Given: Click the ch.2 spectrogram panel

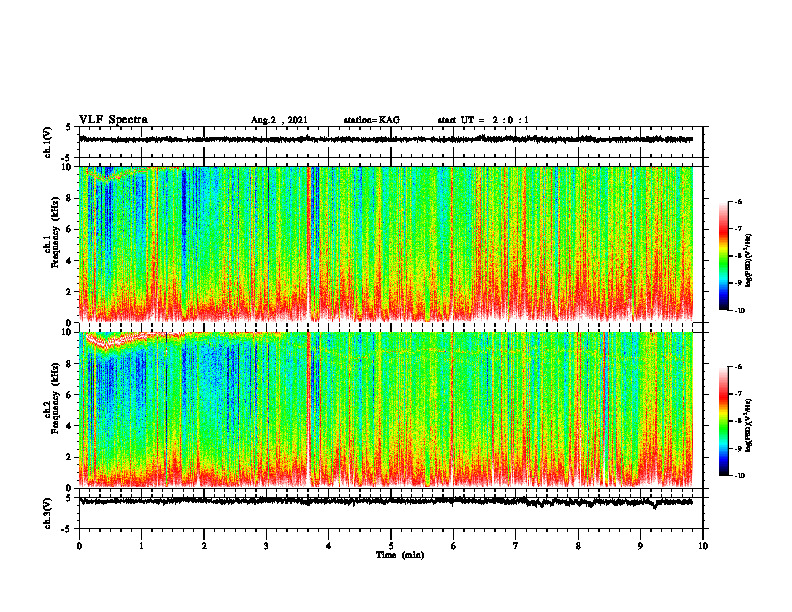Looking at the screenshot, I should (x=385, y=410).
